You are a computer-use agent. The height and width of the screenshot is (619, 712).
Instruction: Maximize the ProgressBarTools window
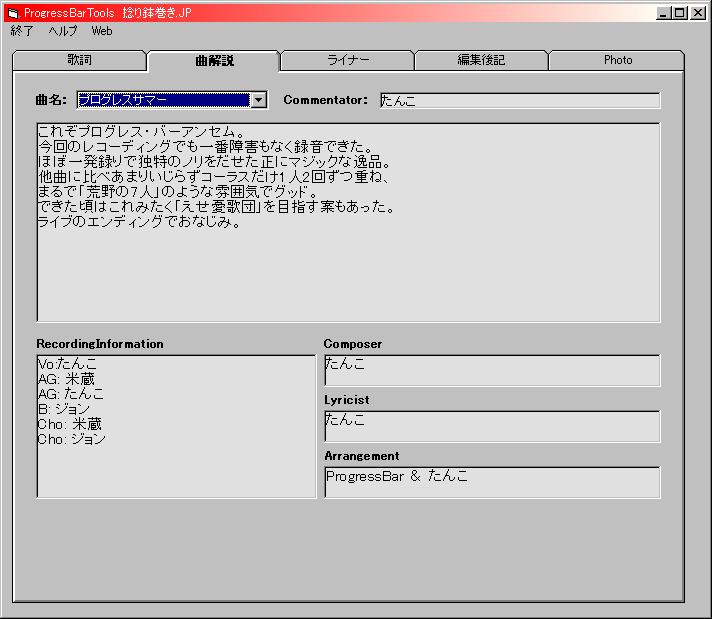(680, 13)
